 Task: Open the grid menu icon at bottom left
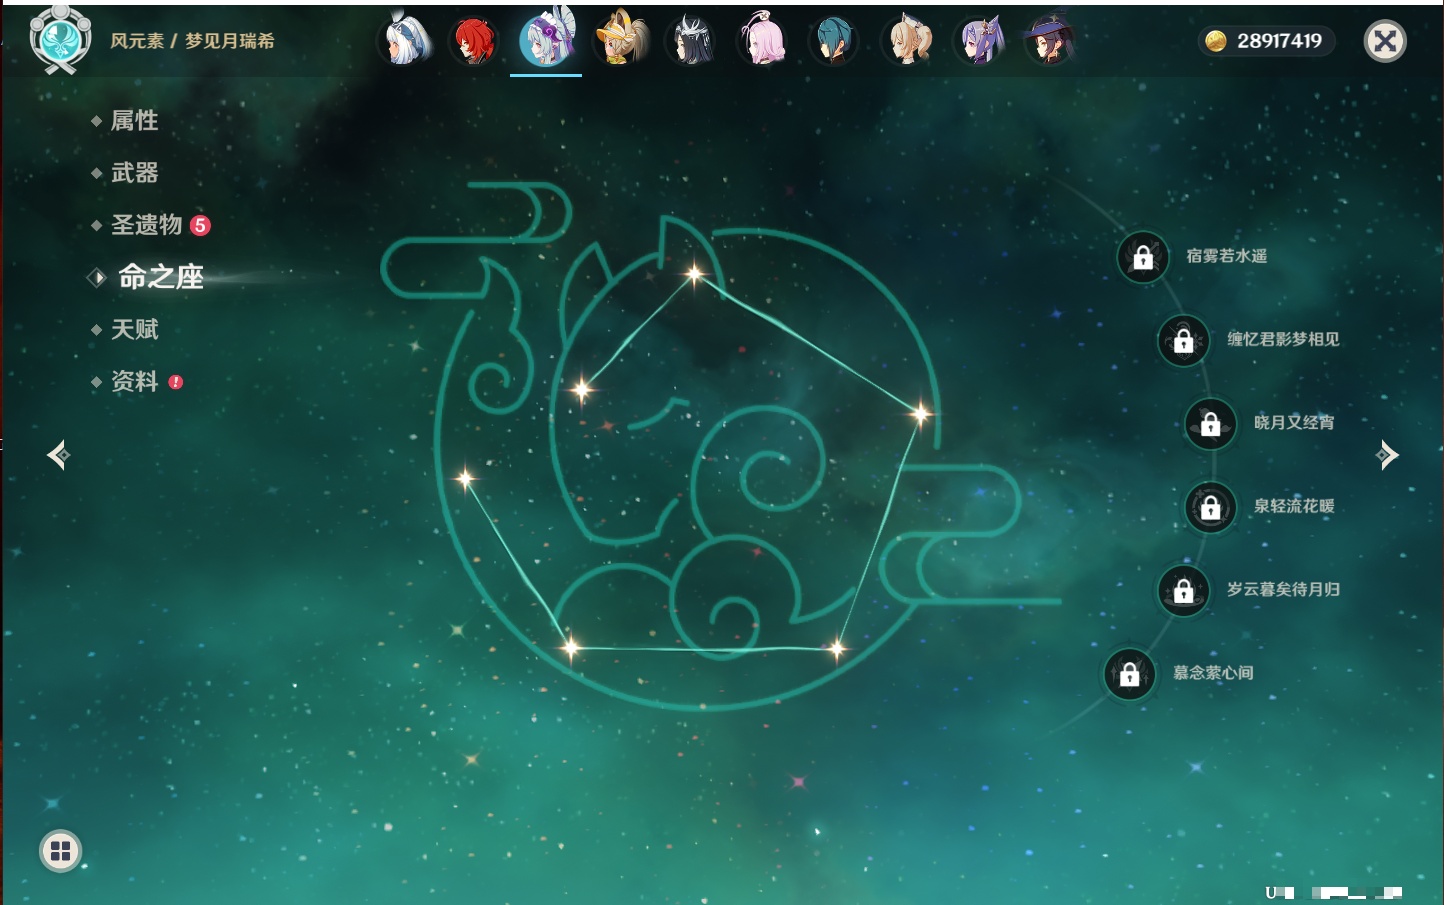60,851
